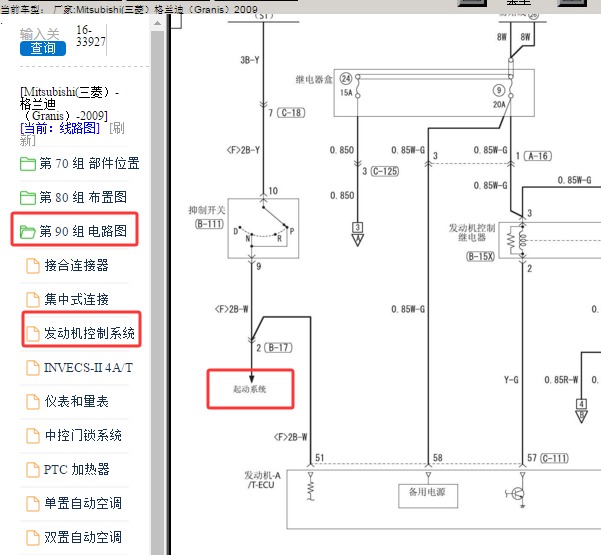This screenshot has height=555, width=601.
Task: Click the Y-G wire label
Action: click(x=511, y=380)
